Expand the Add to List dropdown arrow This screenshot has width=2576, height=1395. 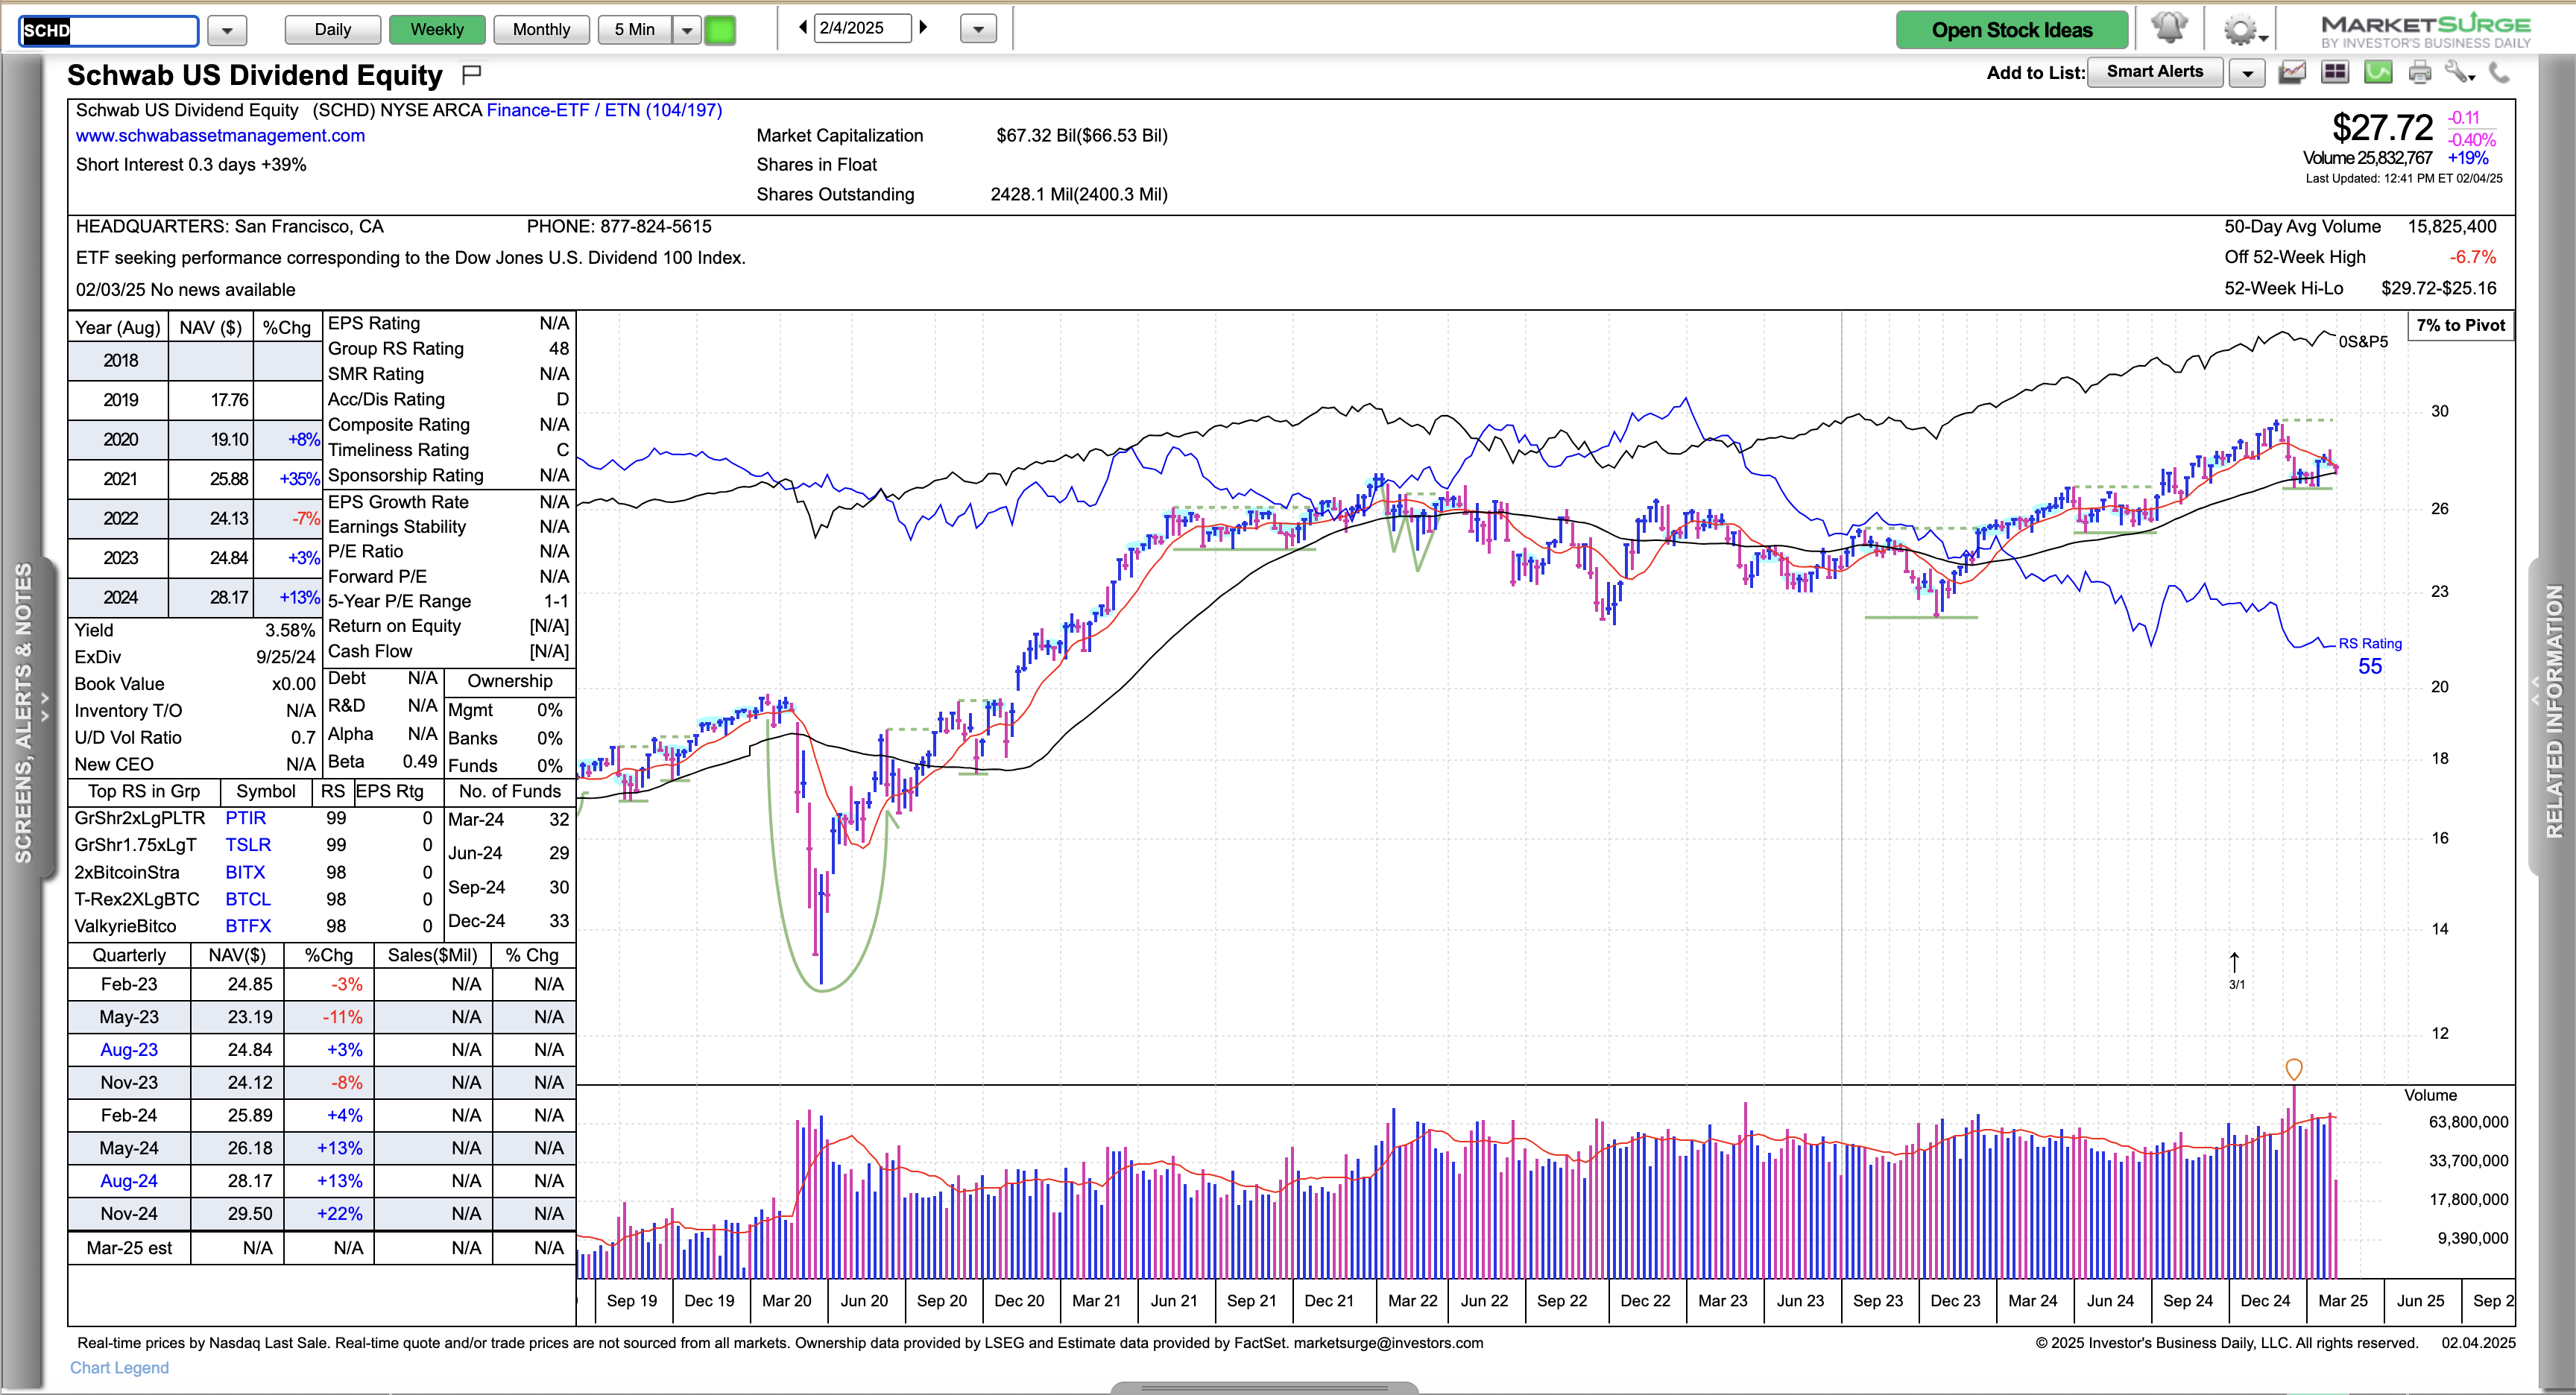[2247, 73]
